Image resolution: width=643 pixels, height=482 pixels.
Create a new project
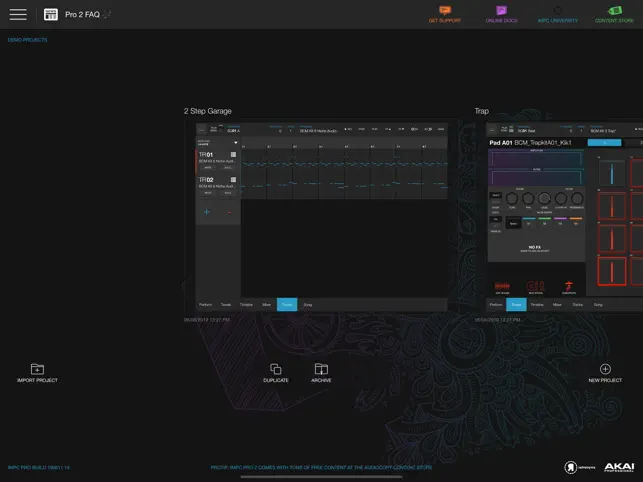pyautogui.click(x=605, y=373)
